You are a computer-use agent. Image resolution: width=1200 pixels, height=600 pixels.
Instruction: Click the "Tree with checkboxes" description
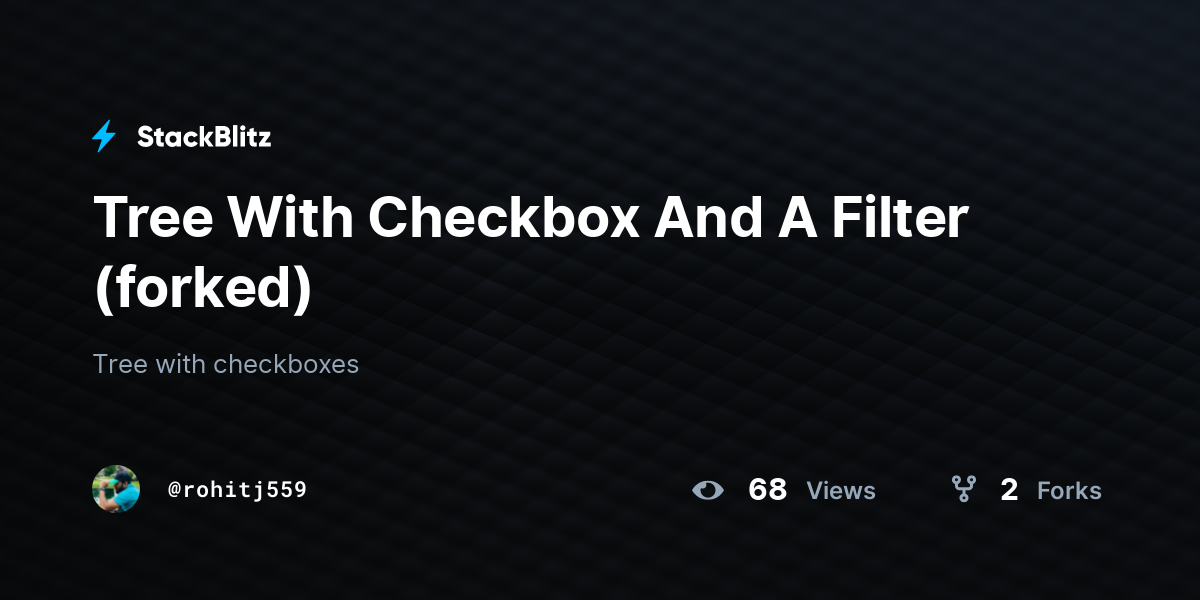coord(226,364)
